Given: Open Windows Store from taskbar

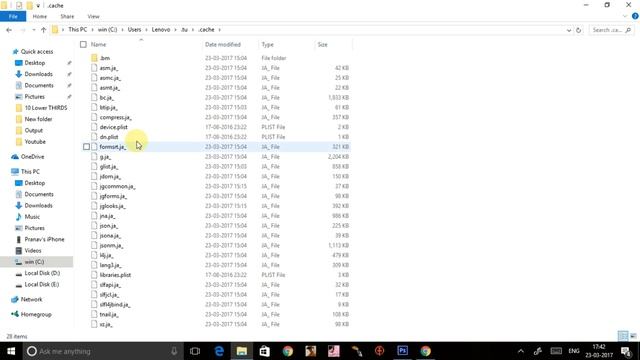Looking at the screenshot, I should click(x=264, y=351).
